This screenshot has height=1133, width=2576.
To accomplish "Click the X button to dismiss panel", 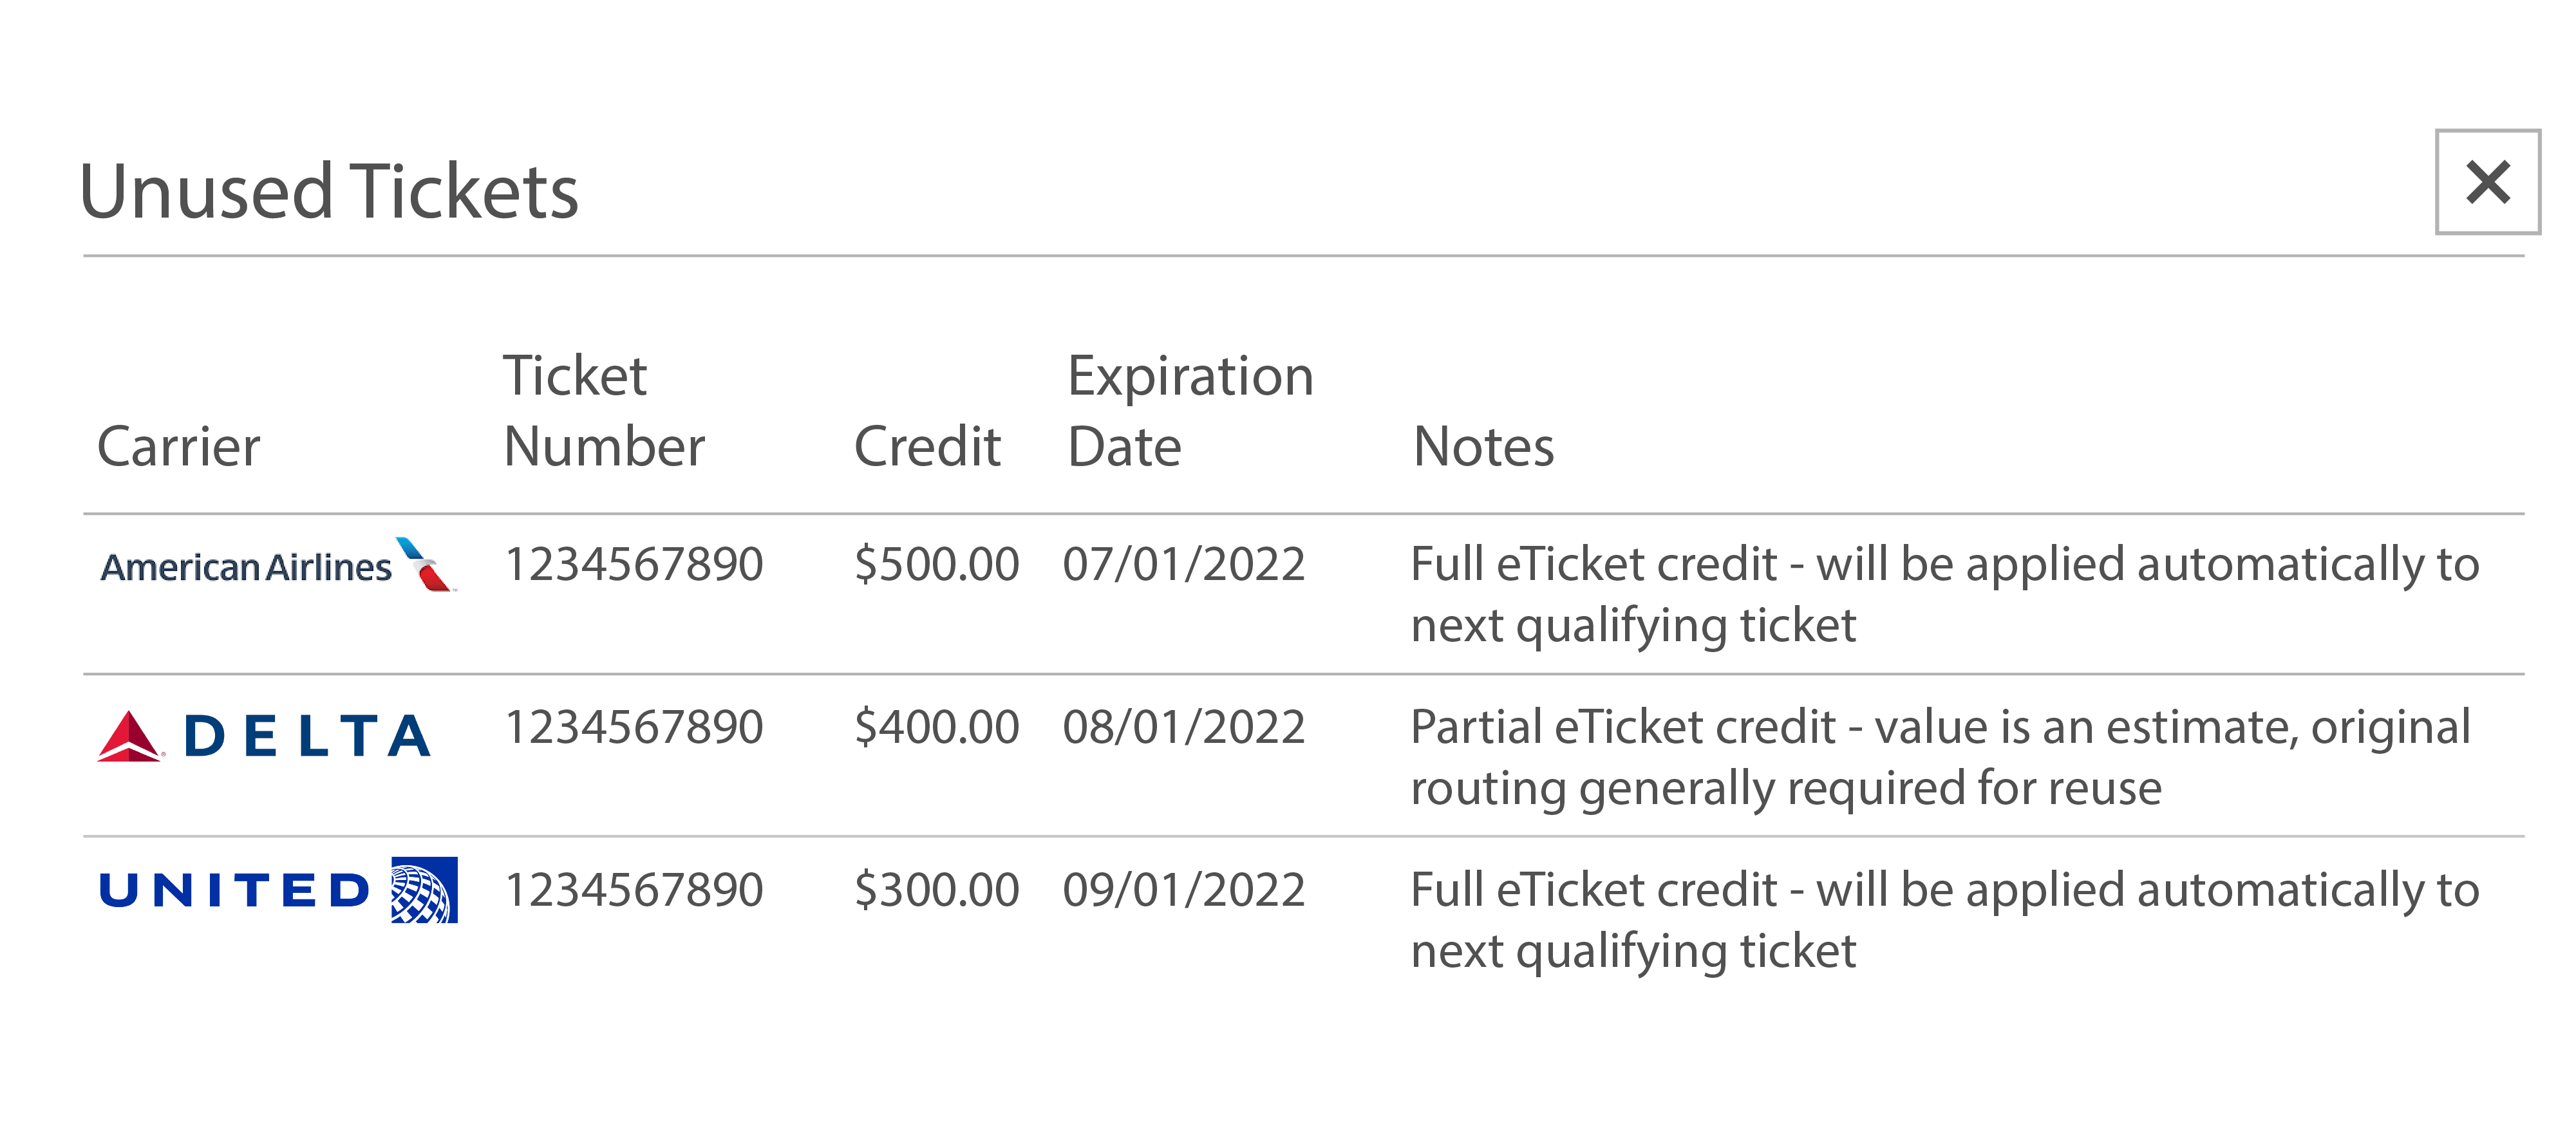I will [2489, 185].
